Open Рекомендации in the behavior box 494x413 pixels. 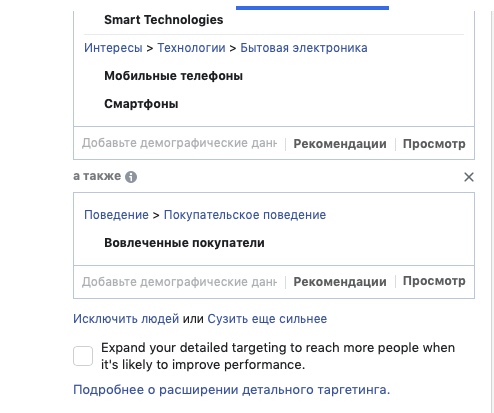pyautogui.click(x=340, y=282)
